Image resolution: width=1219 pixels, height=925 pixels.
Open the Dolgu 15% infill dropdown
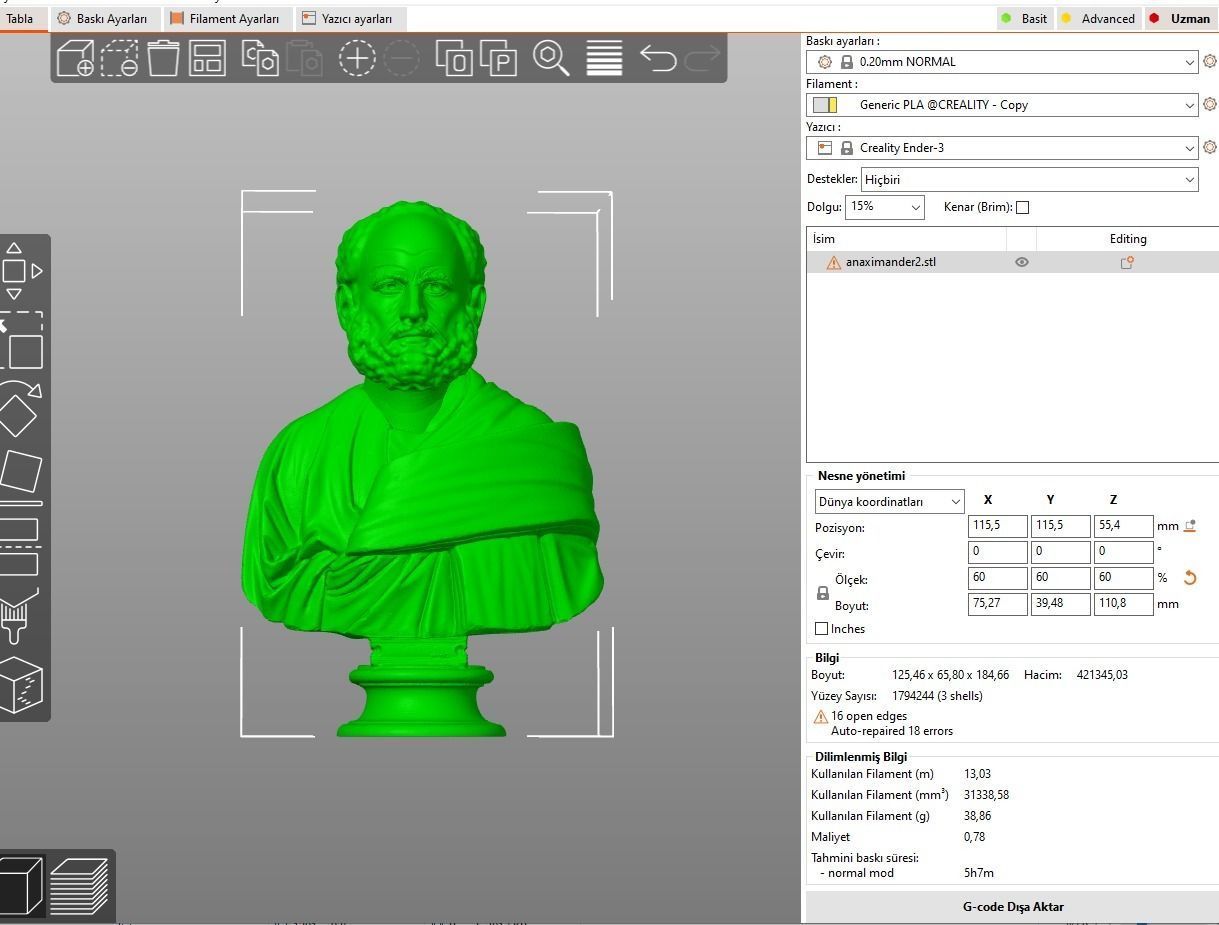tap(884, 206)
